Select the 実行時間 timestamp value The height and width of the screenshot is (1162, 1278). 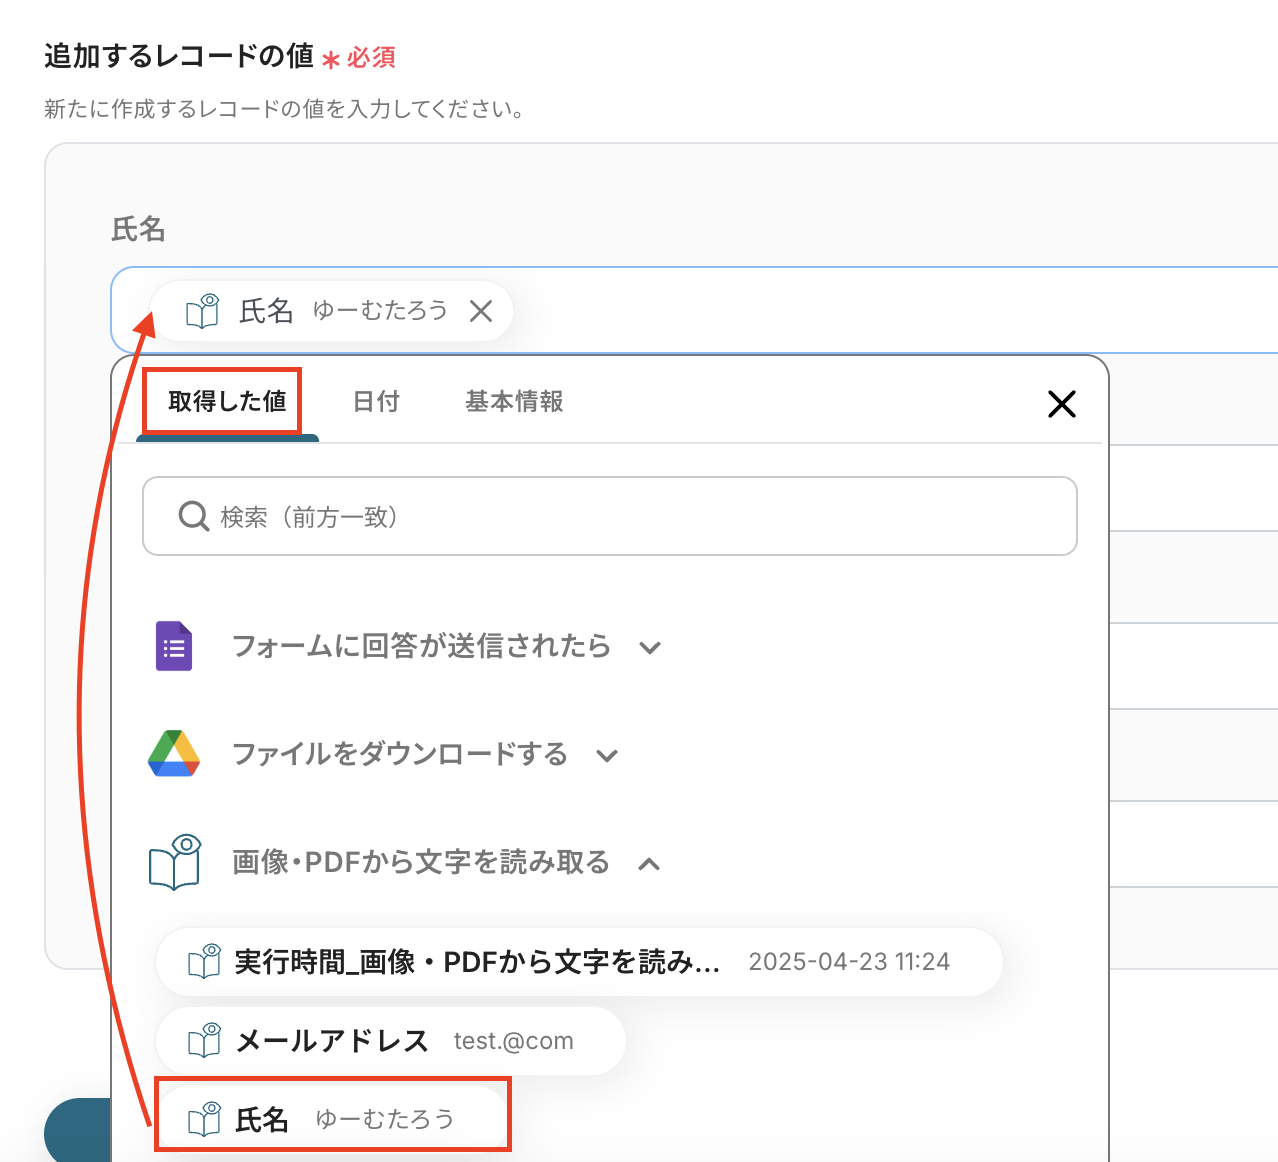click(578, 962)
